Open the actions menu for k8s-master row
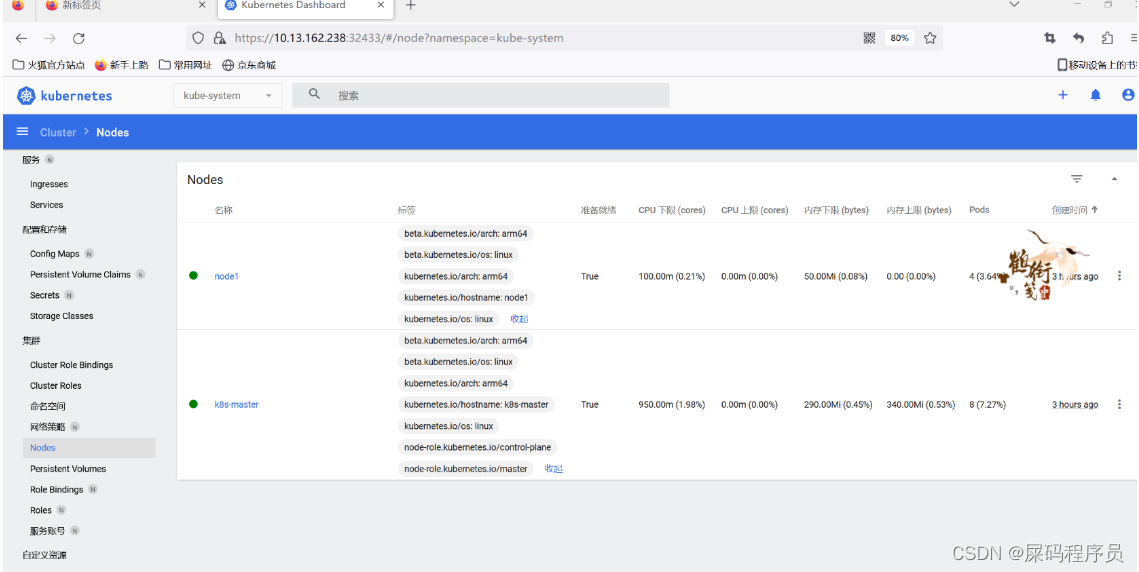Image resolution: width=1139 pixels, height=572 pixels. click(x=1119, y=404)
